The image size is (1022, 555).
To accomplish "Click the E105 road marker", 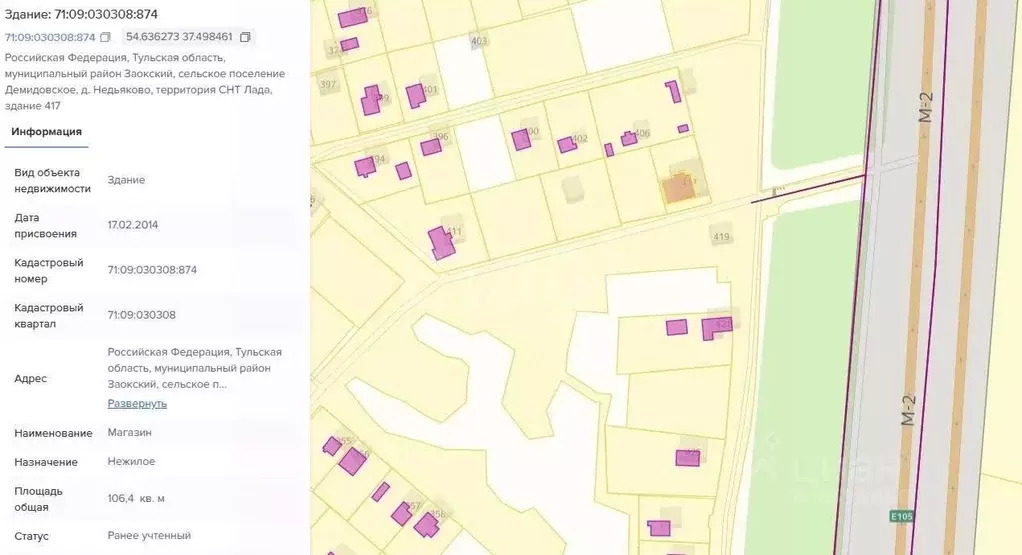I will pyautogui.click(x=900, y=516).
